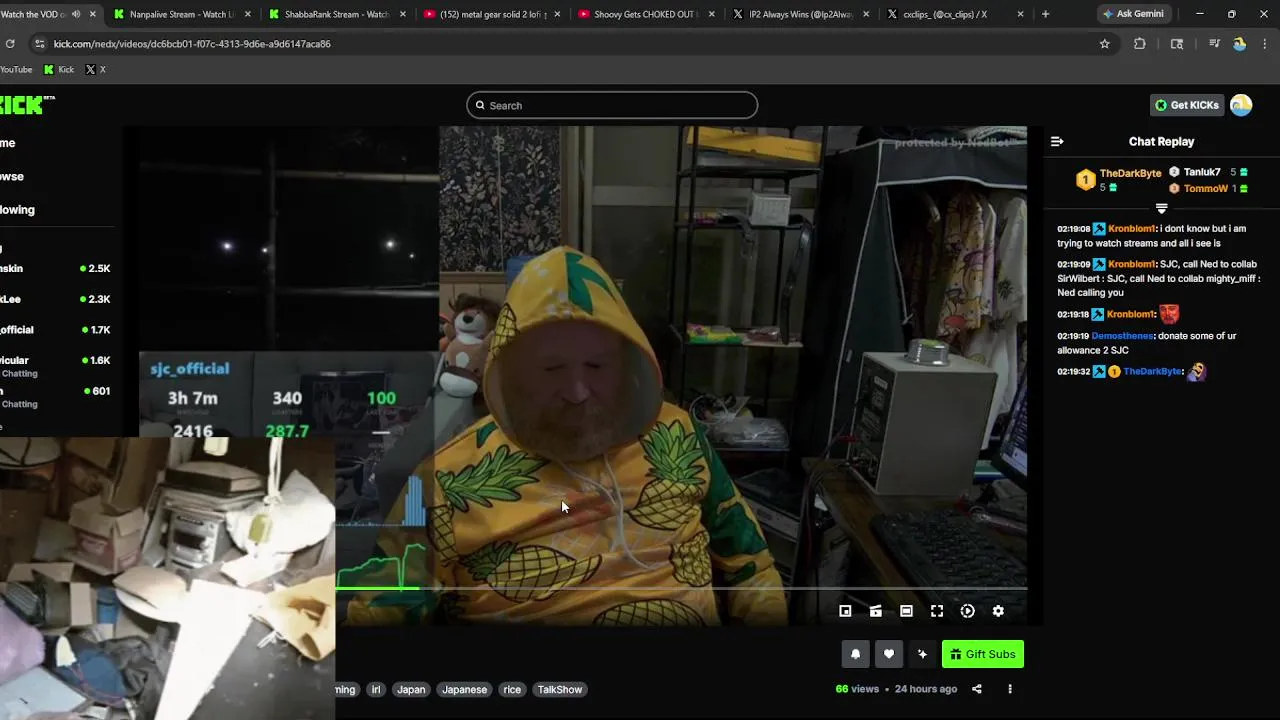
Task: View site information icon in address bar
Action: (x=39, y=44)
